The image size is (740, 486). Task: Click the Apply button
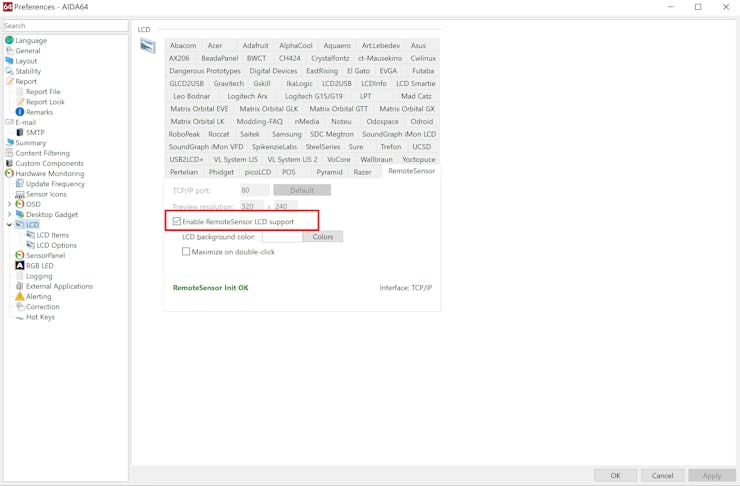(x=712, y=475)
